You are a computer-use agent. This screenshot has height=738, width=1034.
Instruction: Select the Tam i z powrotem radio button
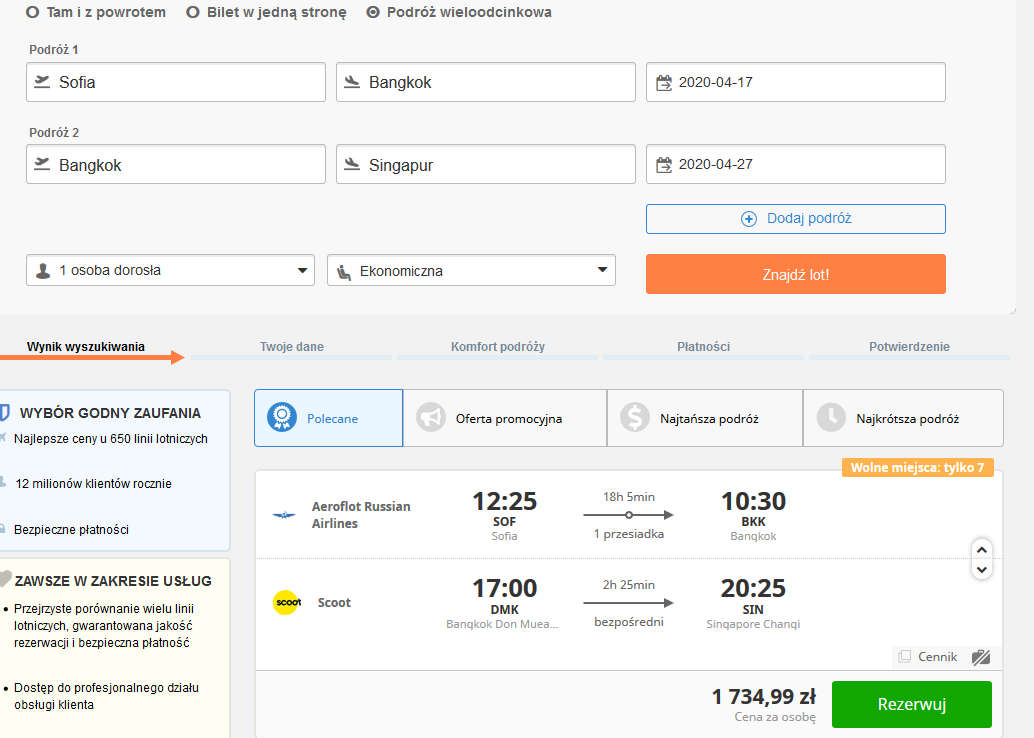pos(32,13)
